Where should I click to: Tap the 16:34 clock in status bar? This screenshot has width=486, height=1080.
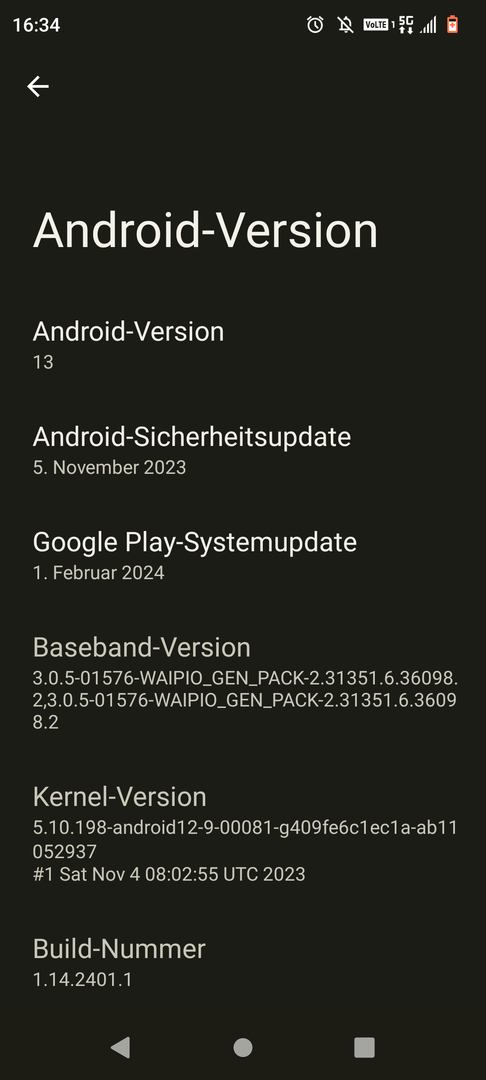pyautogui.click(x=36, y=25)
